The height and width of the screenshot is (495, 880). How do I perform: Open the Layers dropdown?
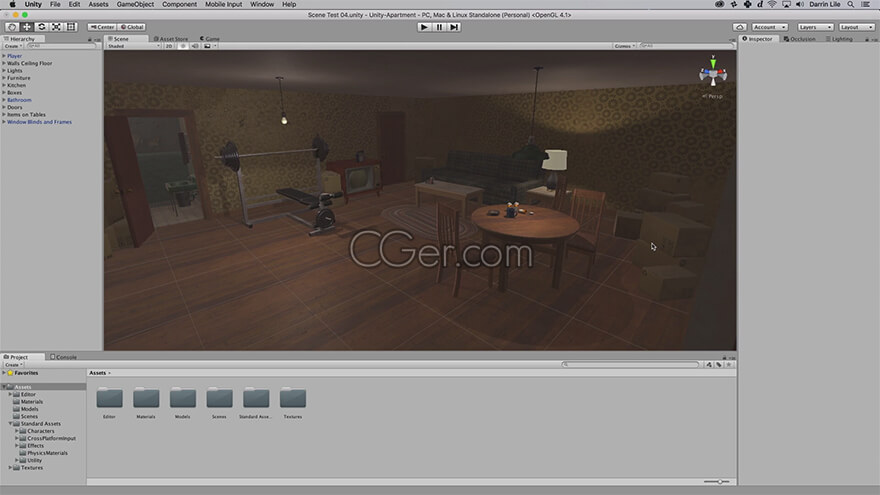point(815,27)
